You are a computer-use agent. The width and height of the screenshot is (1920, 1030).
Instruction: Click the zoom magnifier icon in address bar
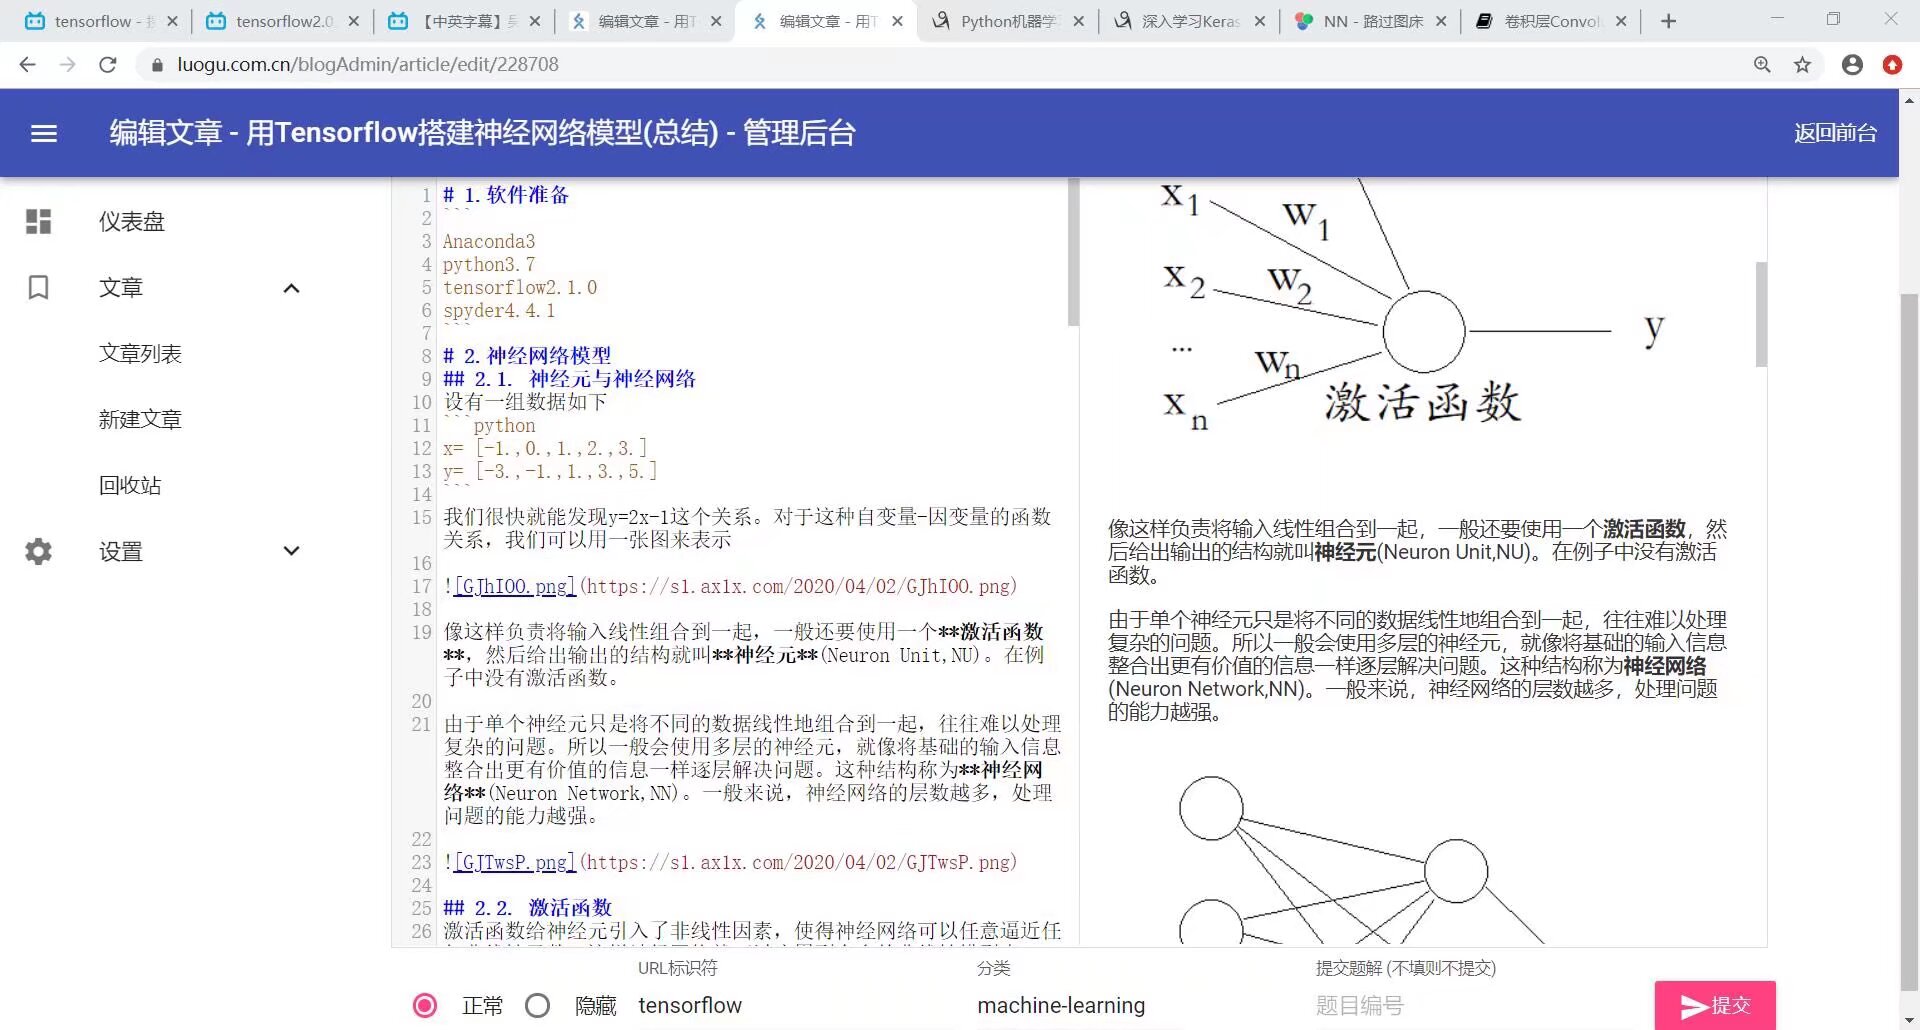[1762, 64]
